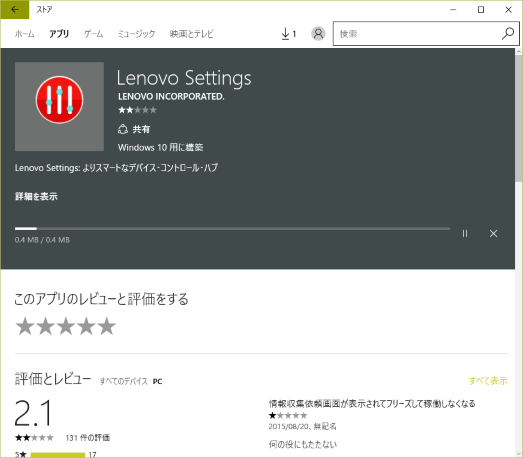The image size is (523, 458).
Task: Click the 5★ rating bar
Action: tap(57, 455)
